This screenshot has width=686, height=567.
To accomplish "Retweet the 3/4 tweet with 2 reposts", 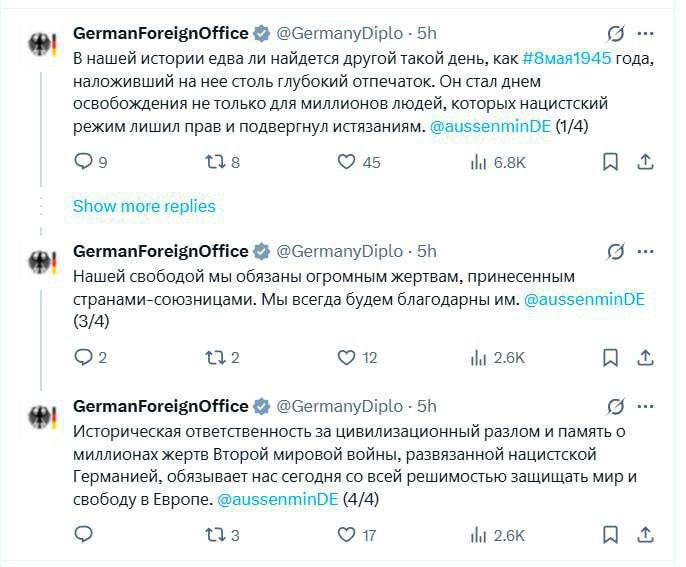I will point(213,357).
